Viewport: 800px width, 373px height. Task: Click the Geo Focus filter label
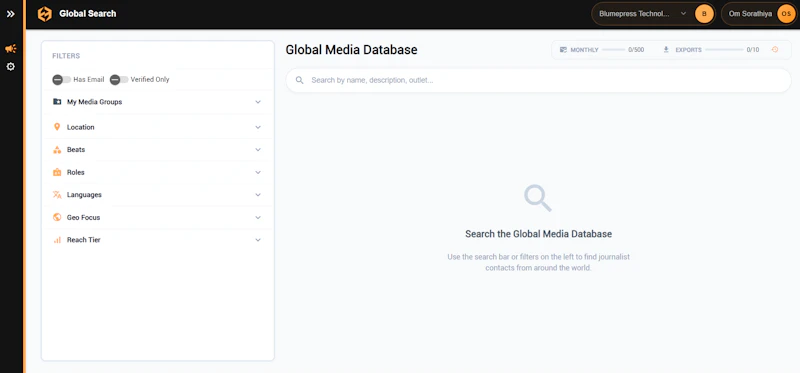click(84, 217)
